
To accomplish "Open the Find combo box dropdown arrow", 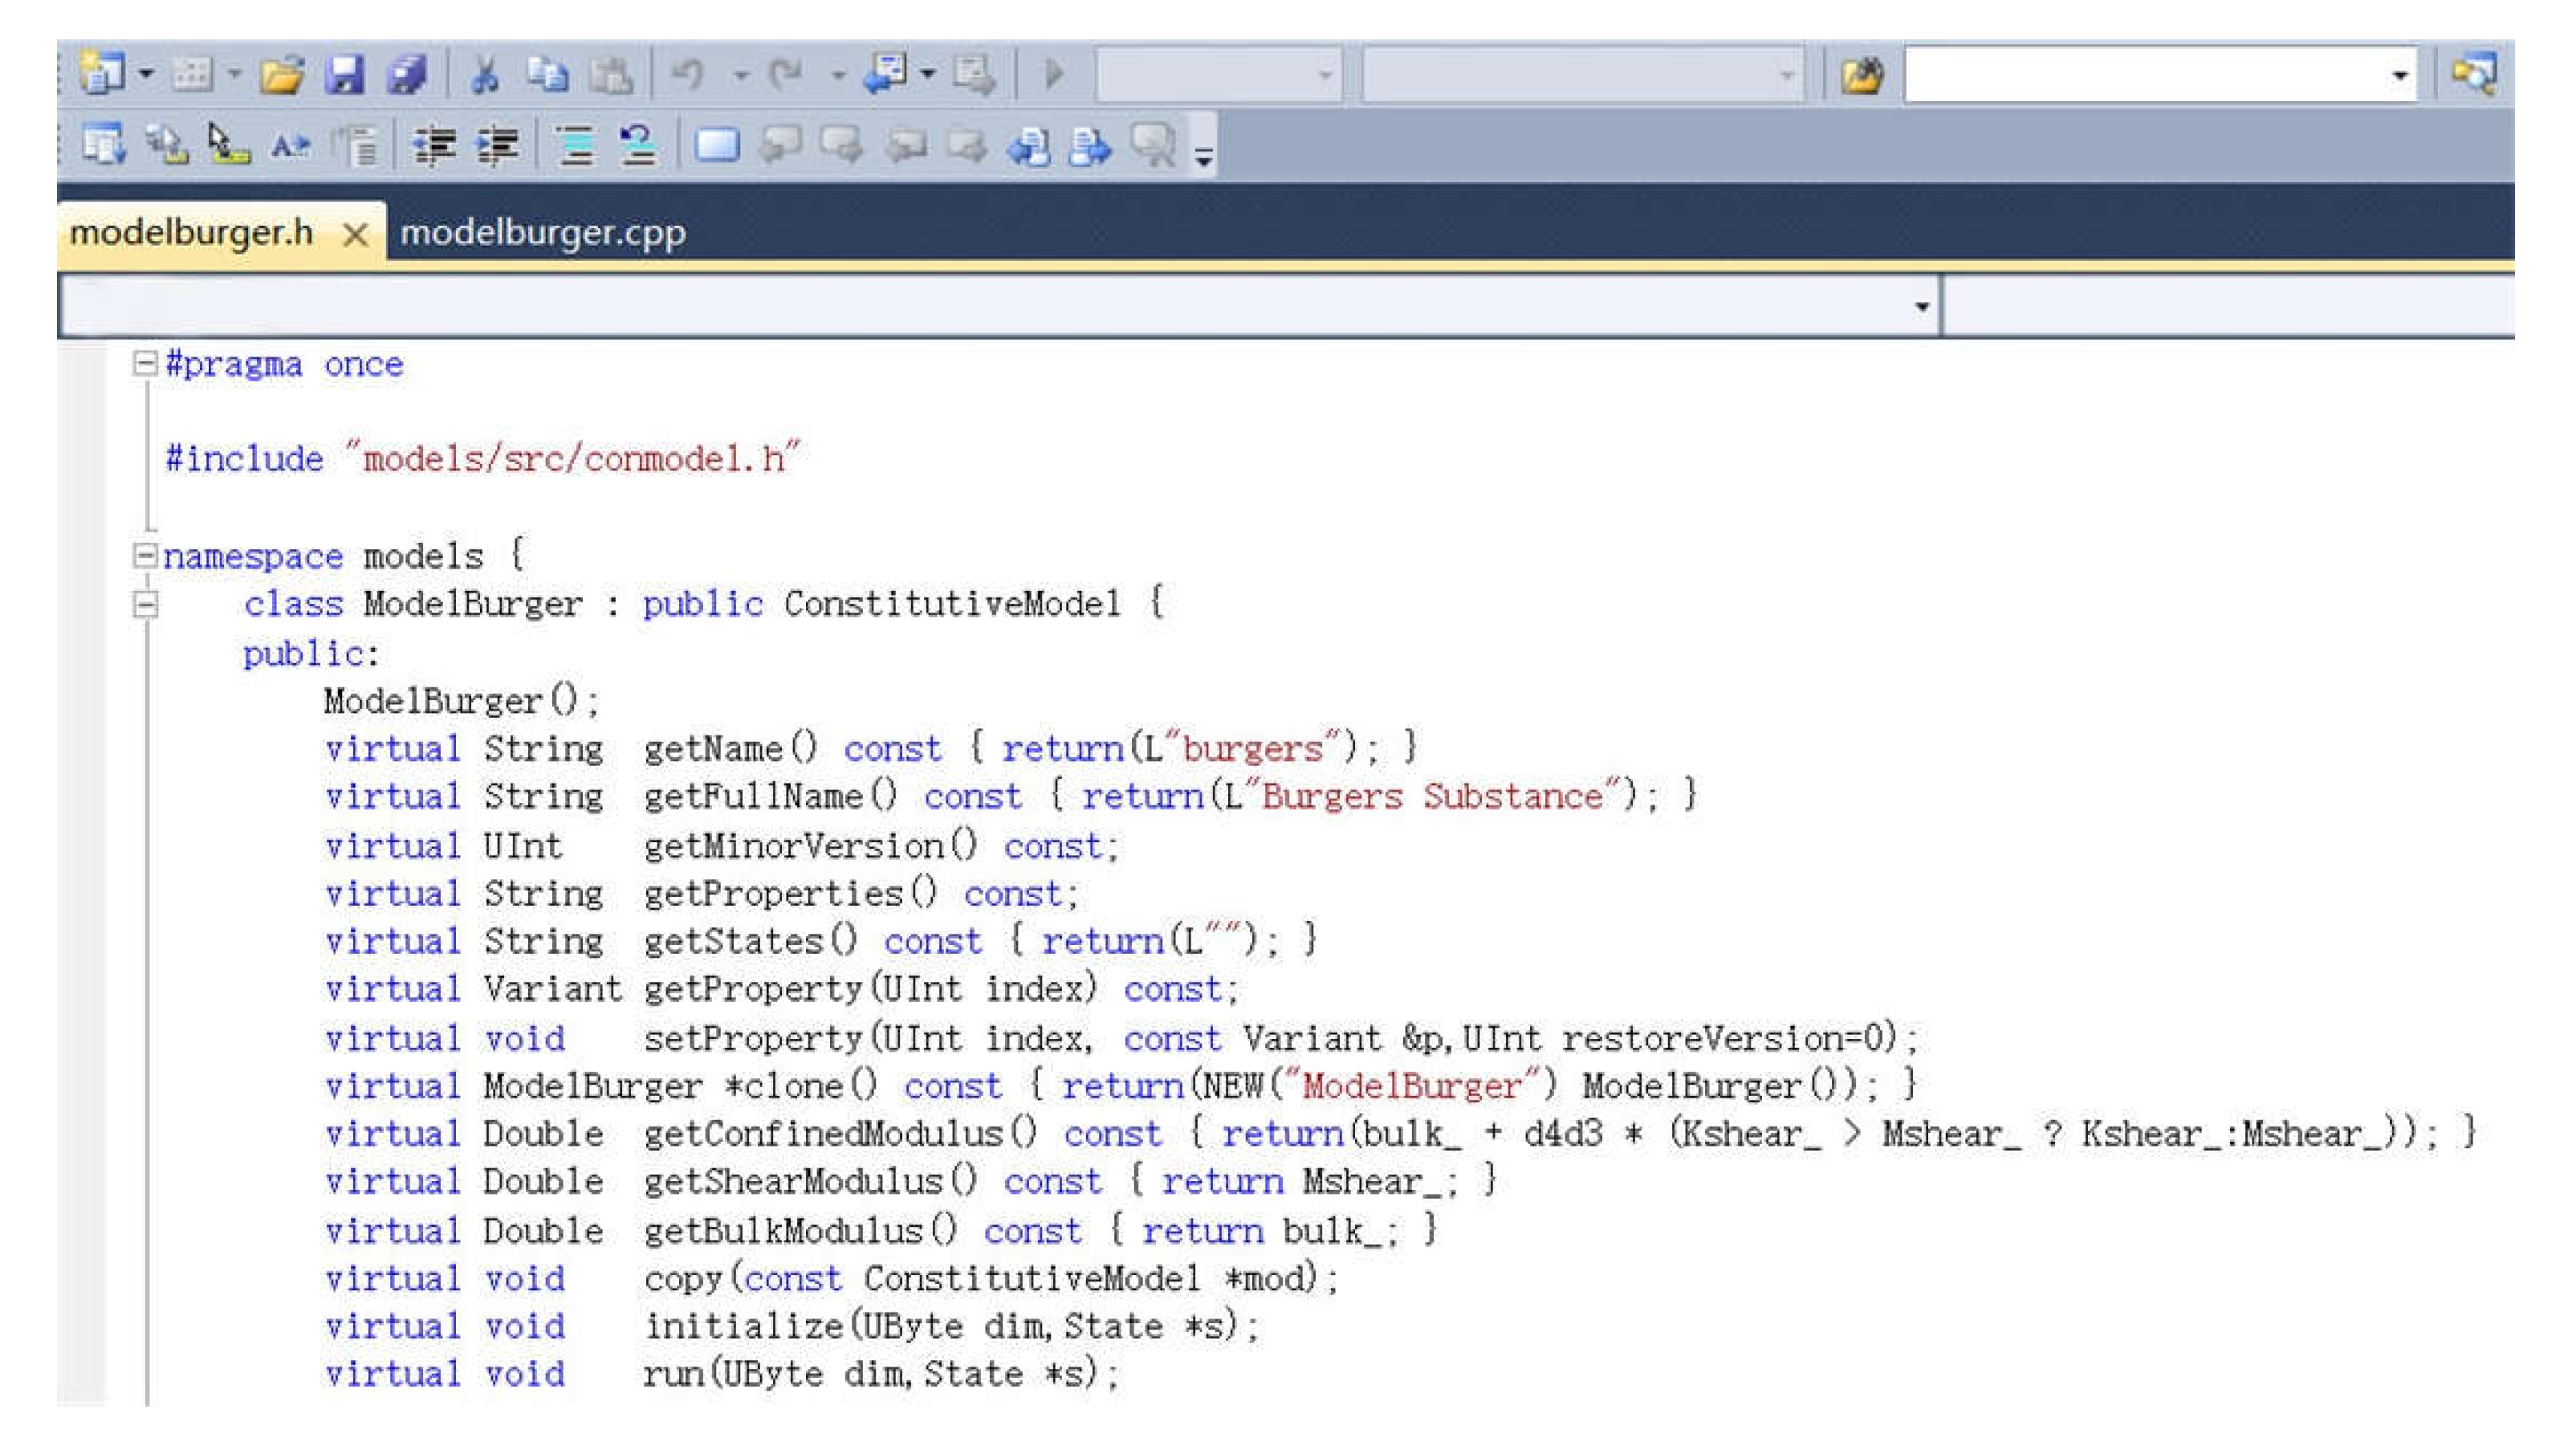I will tap(2399, 75).
